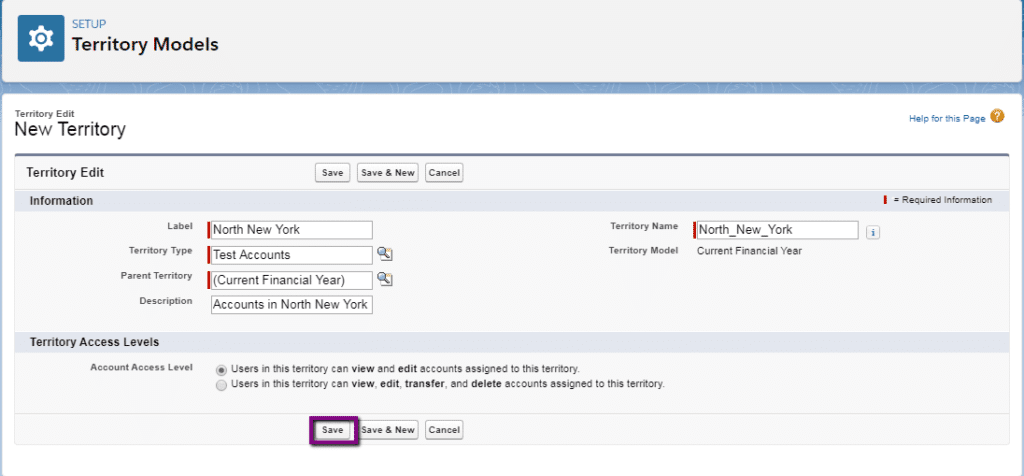Click into the Territory Type field
Screen dimensions: 1024x476
click(x=291, y=255)
